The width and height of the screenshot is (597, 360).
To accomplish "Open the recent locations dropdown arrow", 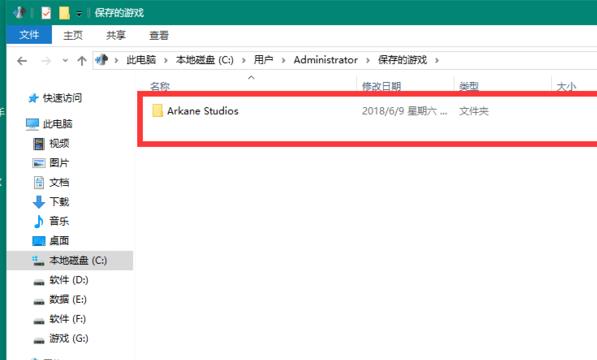I will click(65, 60).
